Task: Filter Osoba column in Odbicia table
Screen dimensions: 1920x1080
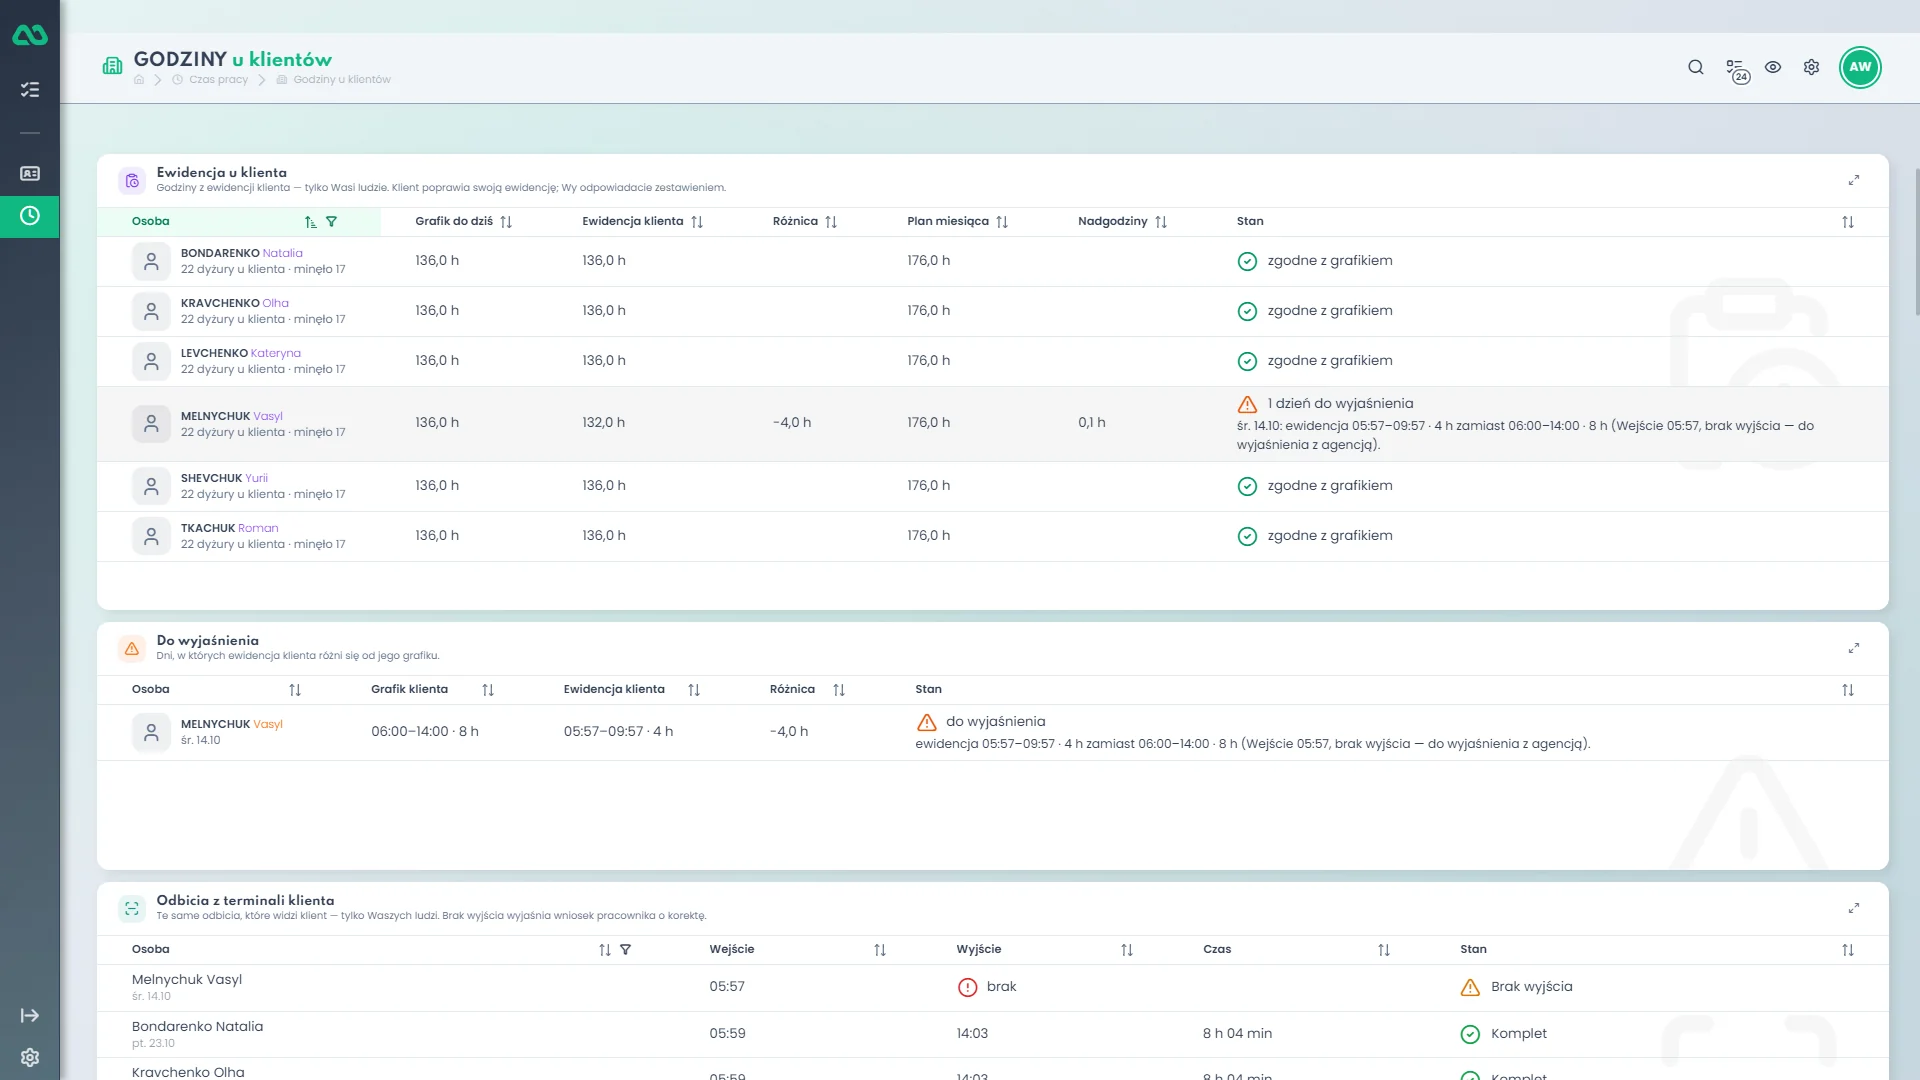Action: (x=626, y=950)
